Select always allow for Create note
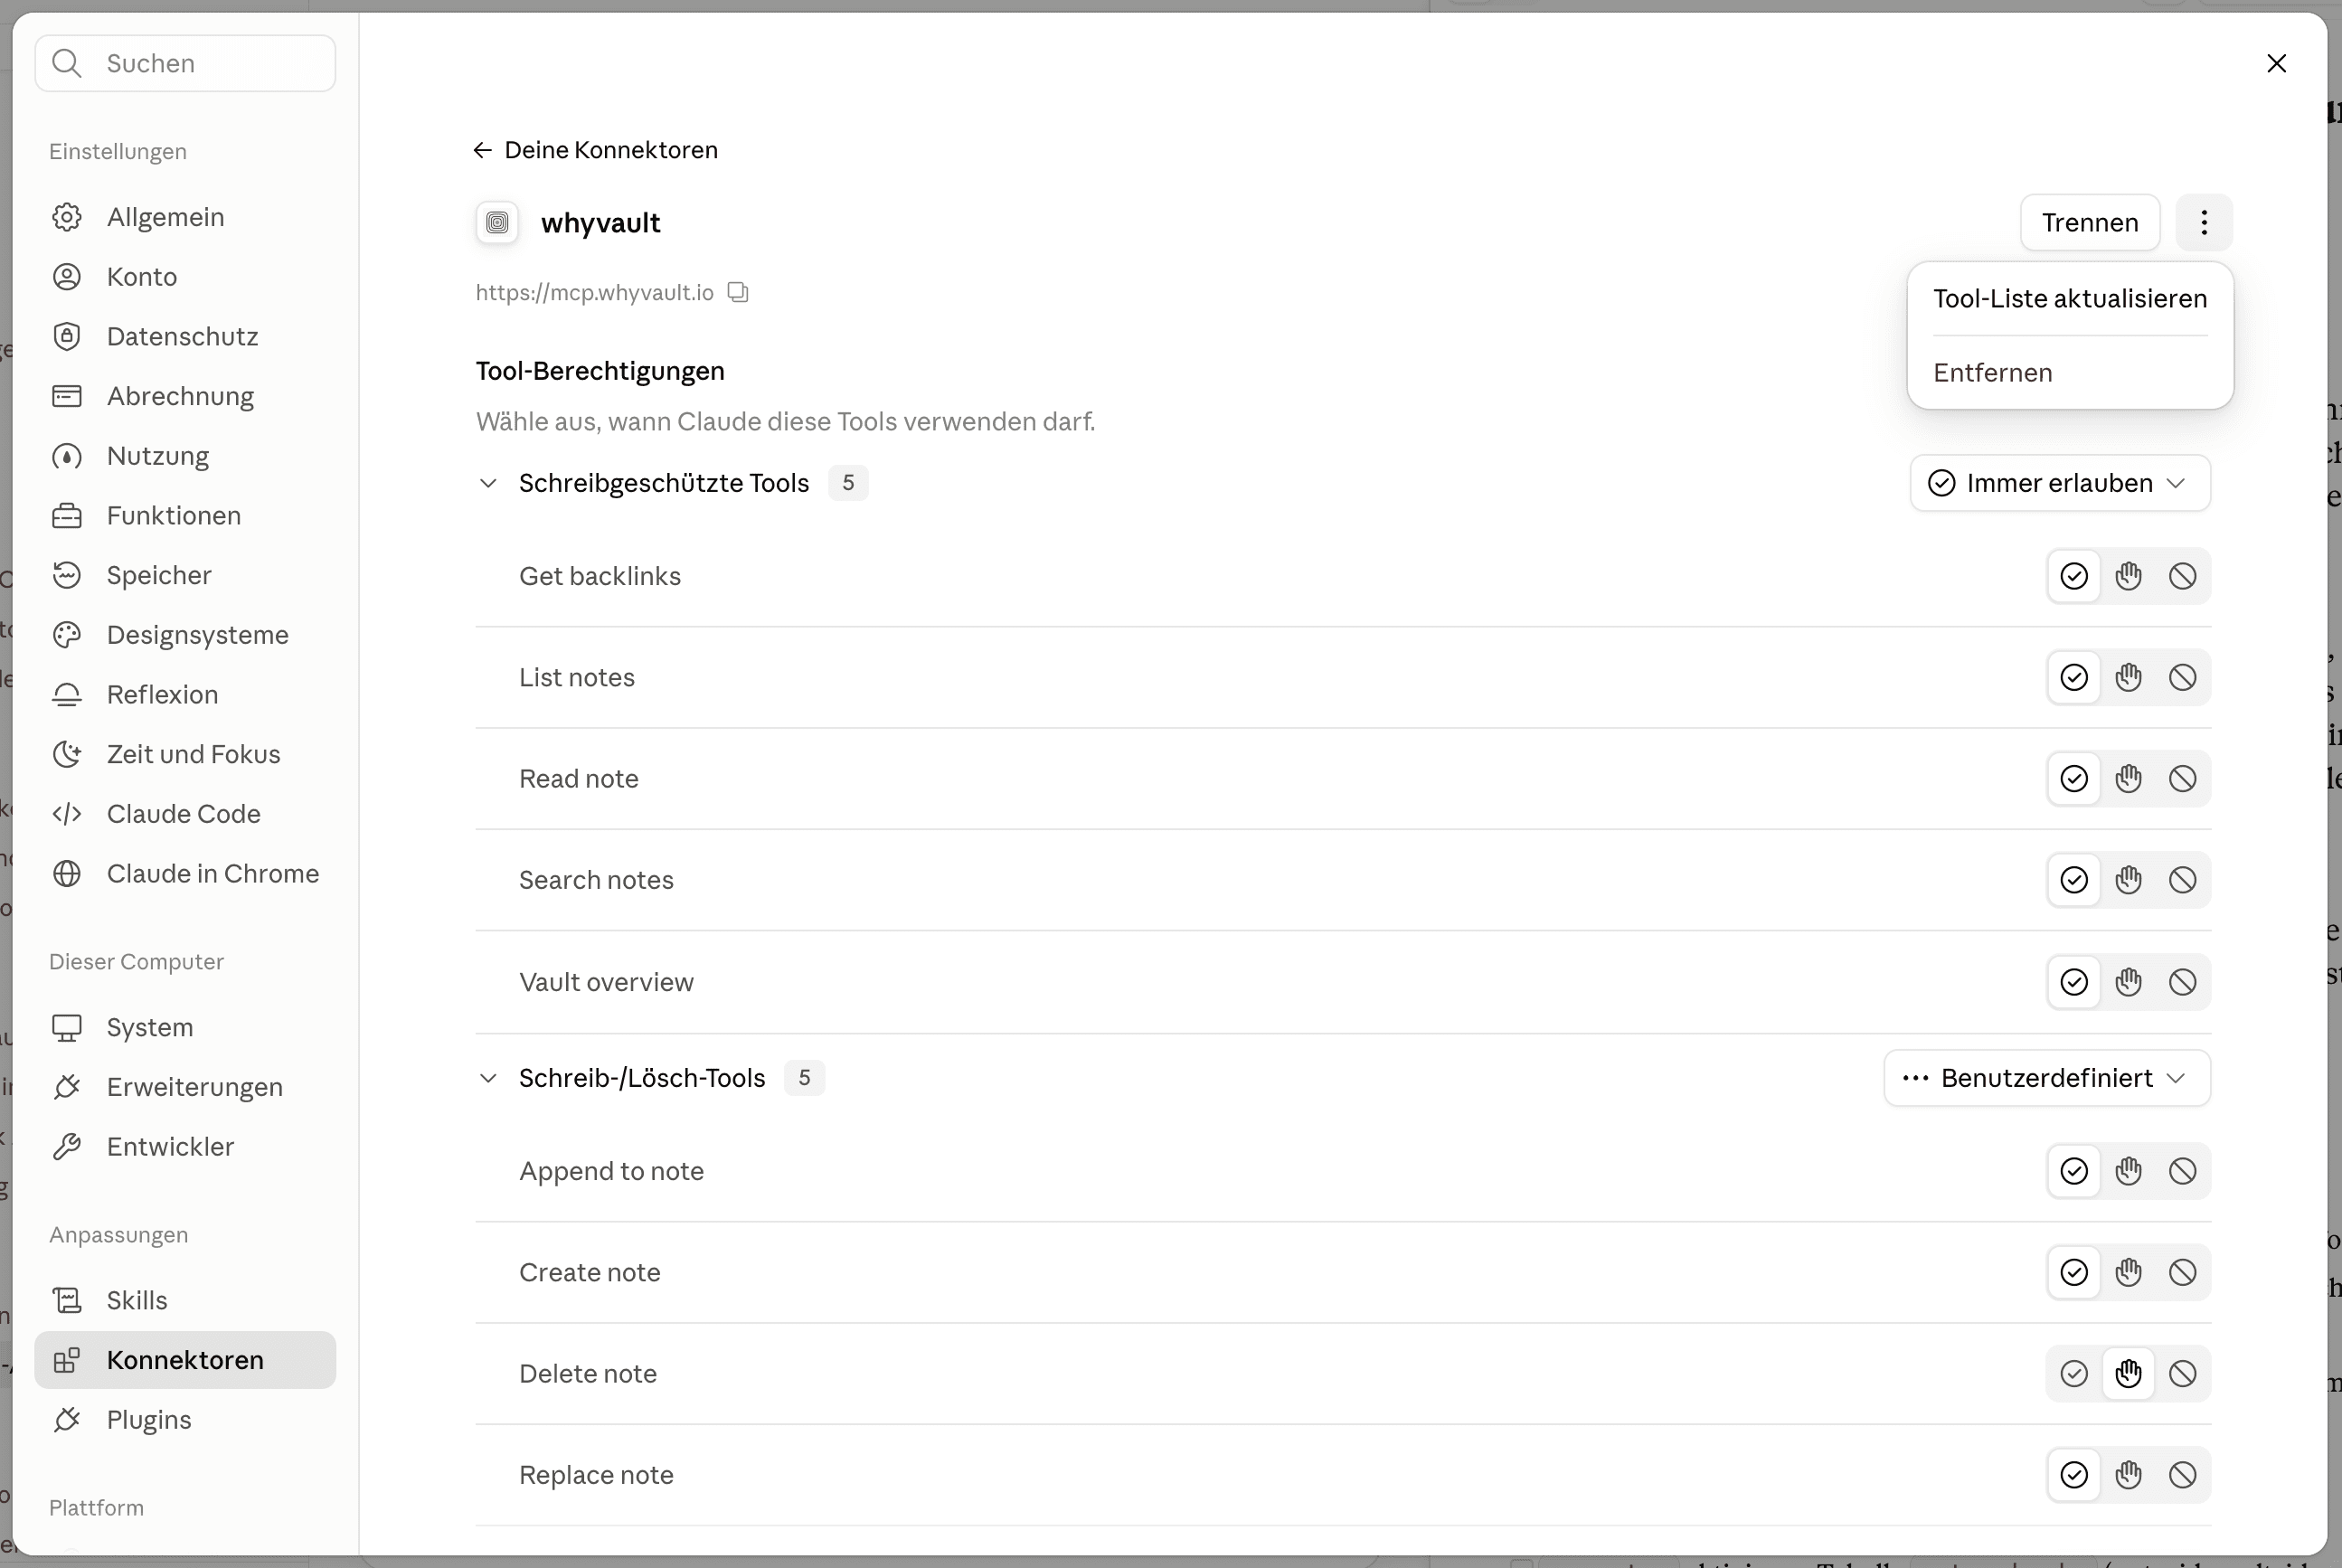 point(2074,1272)
